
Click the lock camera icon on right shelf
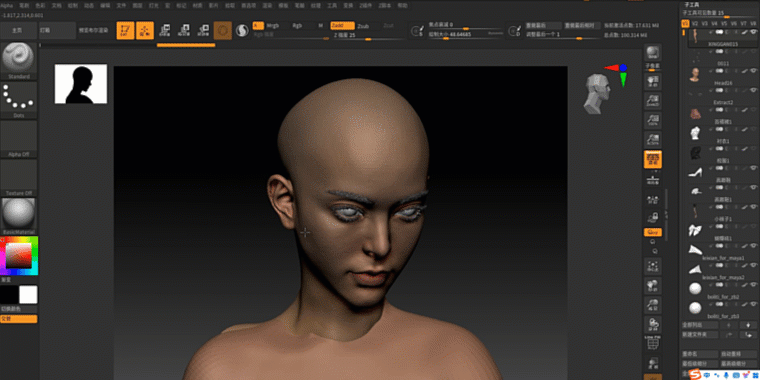pyautogui.click(x=652, y=218)
